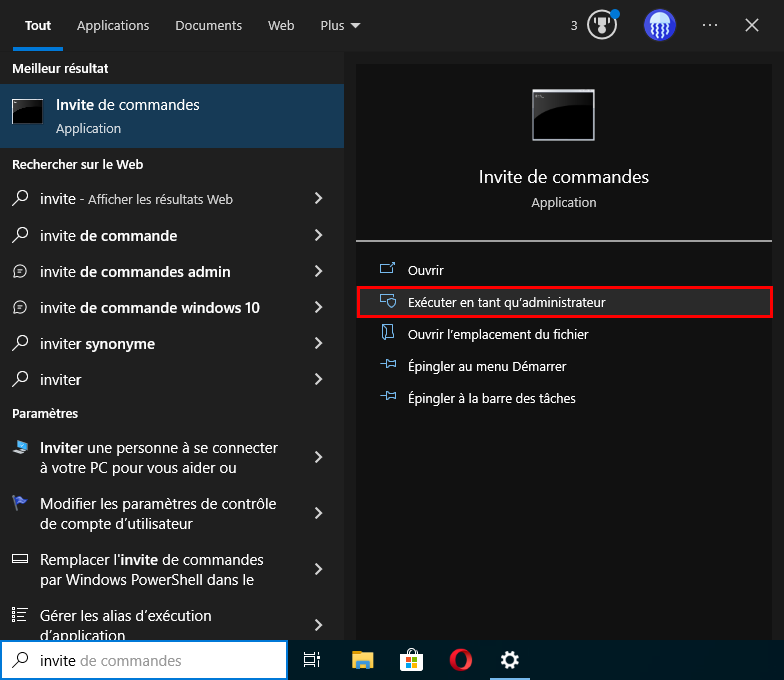784x680 pixels.
Task: Click search icon beside 'inviter synonyme'
Action: tap(20, 342)
